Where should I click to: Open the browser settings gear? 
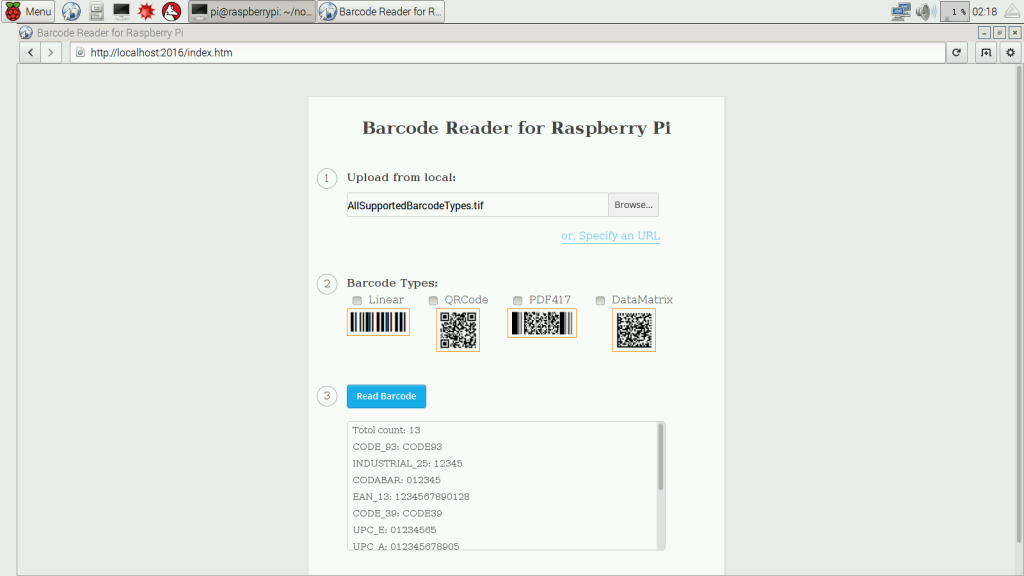1011,52
